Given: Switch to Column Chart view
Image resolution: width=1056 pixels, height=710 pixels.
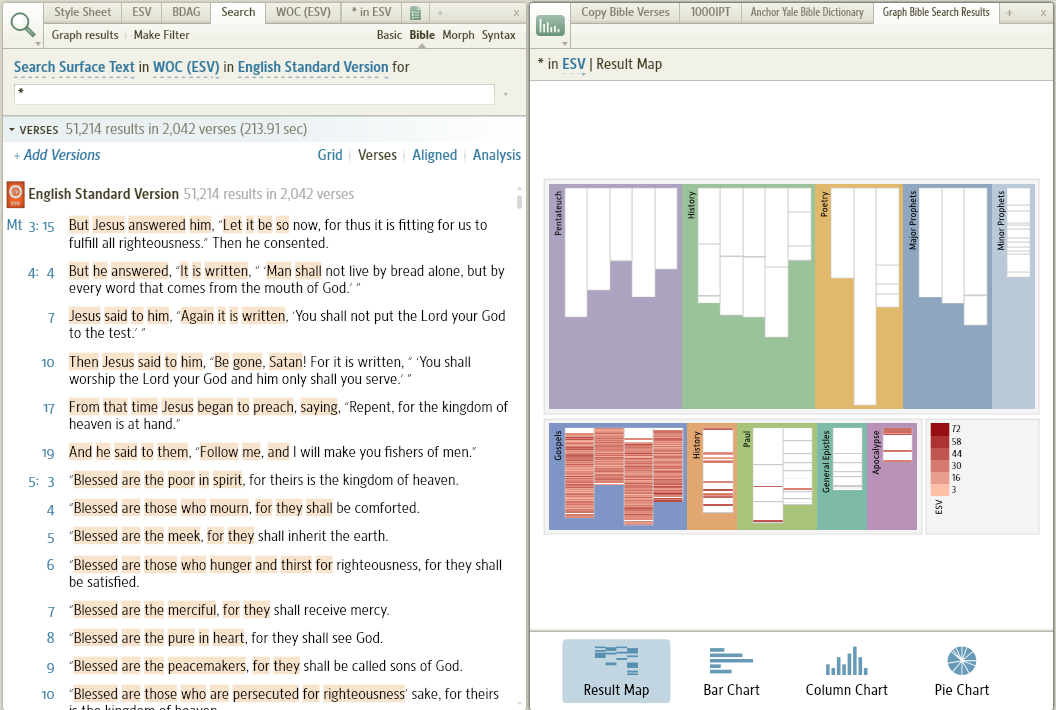Looking at the screenshot, I should click(x=847, y=671).
